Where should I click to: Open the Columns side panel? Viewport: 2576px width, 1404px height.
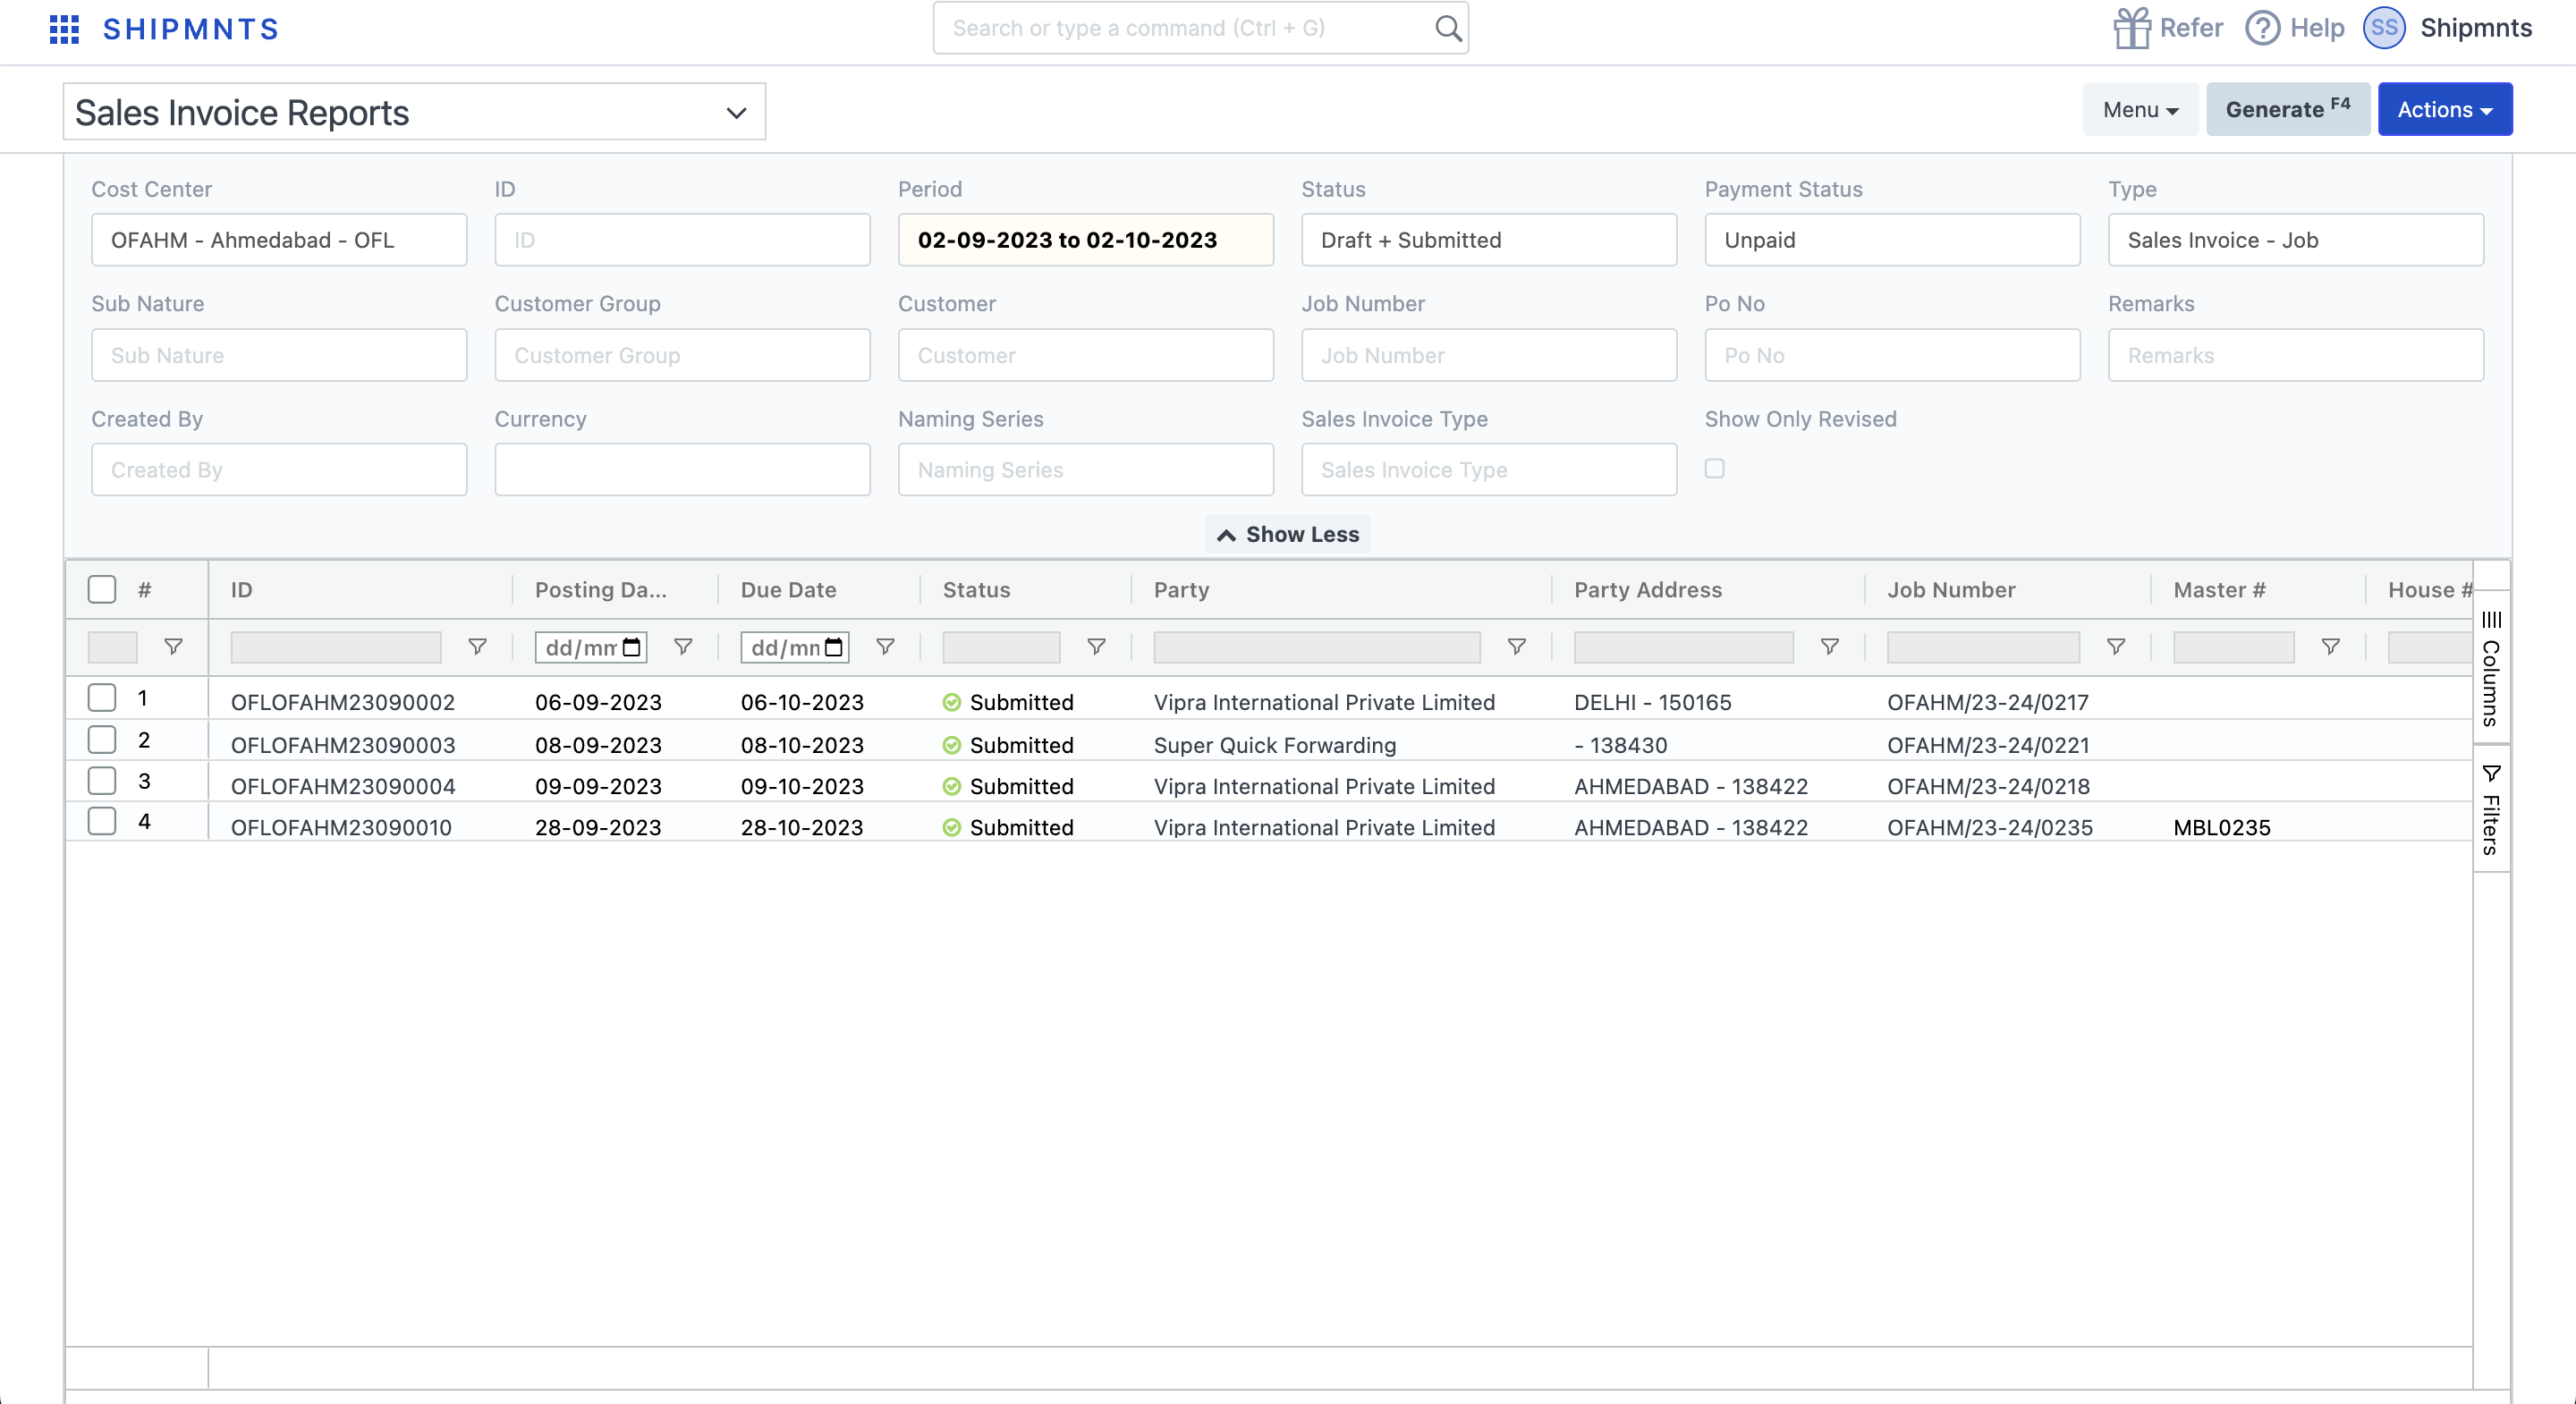(x=2491, y=667)
